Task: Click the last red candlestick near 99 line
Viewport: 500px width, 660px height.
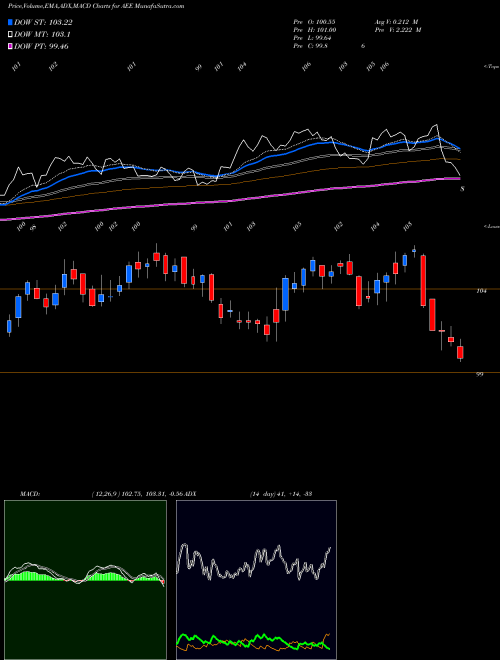Action: [x=460, y=352]
